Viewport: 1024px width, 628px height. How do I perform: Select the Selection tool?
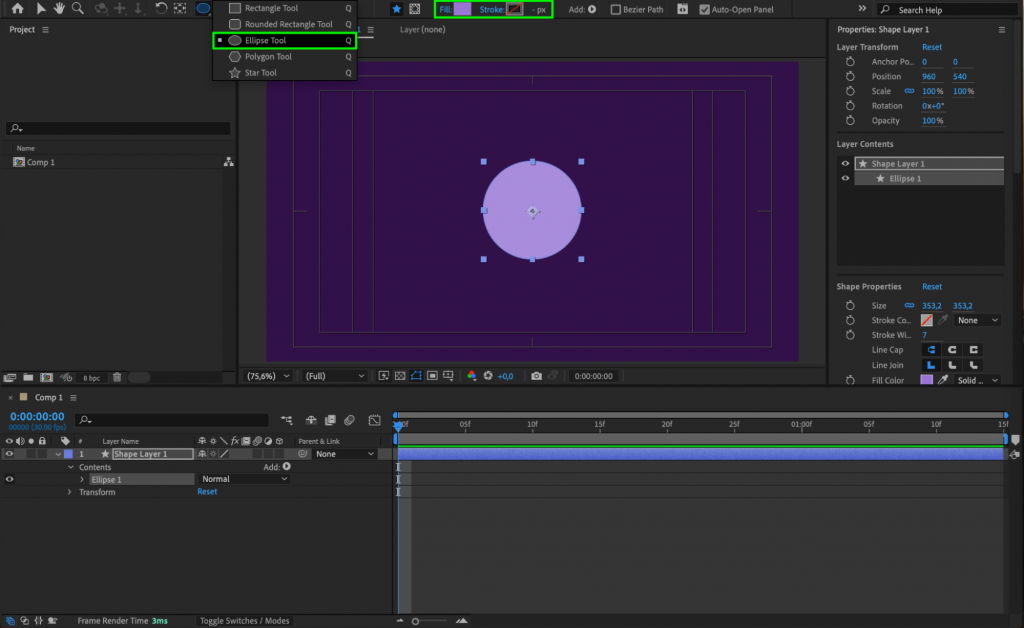click(x=42, y=8)
